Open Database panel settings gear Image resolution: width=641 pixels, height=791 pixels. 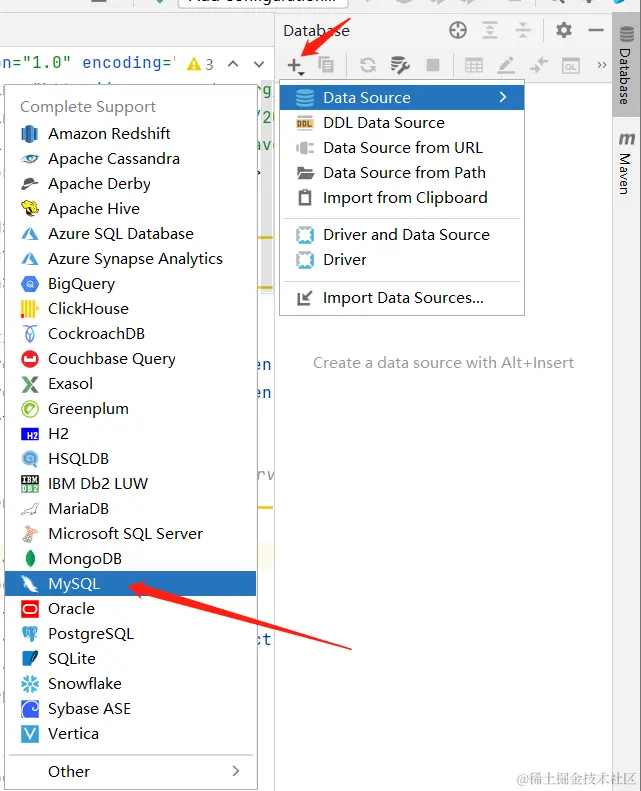pyautogui.click(x=564, y=30)
